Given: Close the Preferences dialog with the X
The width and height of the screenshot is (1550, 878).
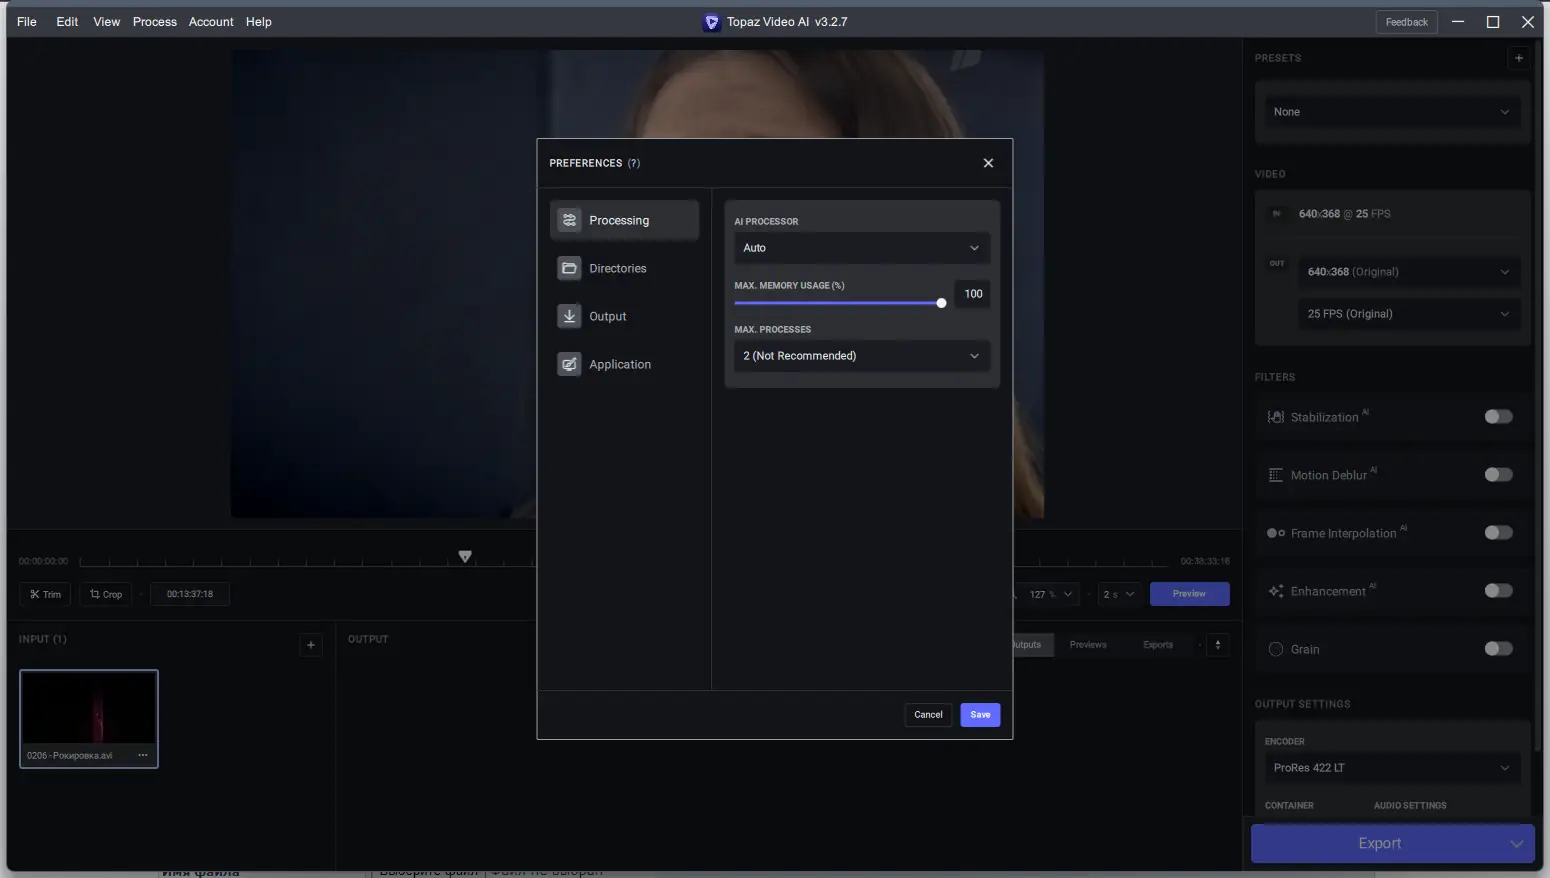Looking at the screenshot, I should (x=988, y=163).
